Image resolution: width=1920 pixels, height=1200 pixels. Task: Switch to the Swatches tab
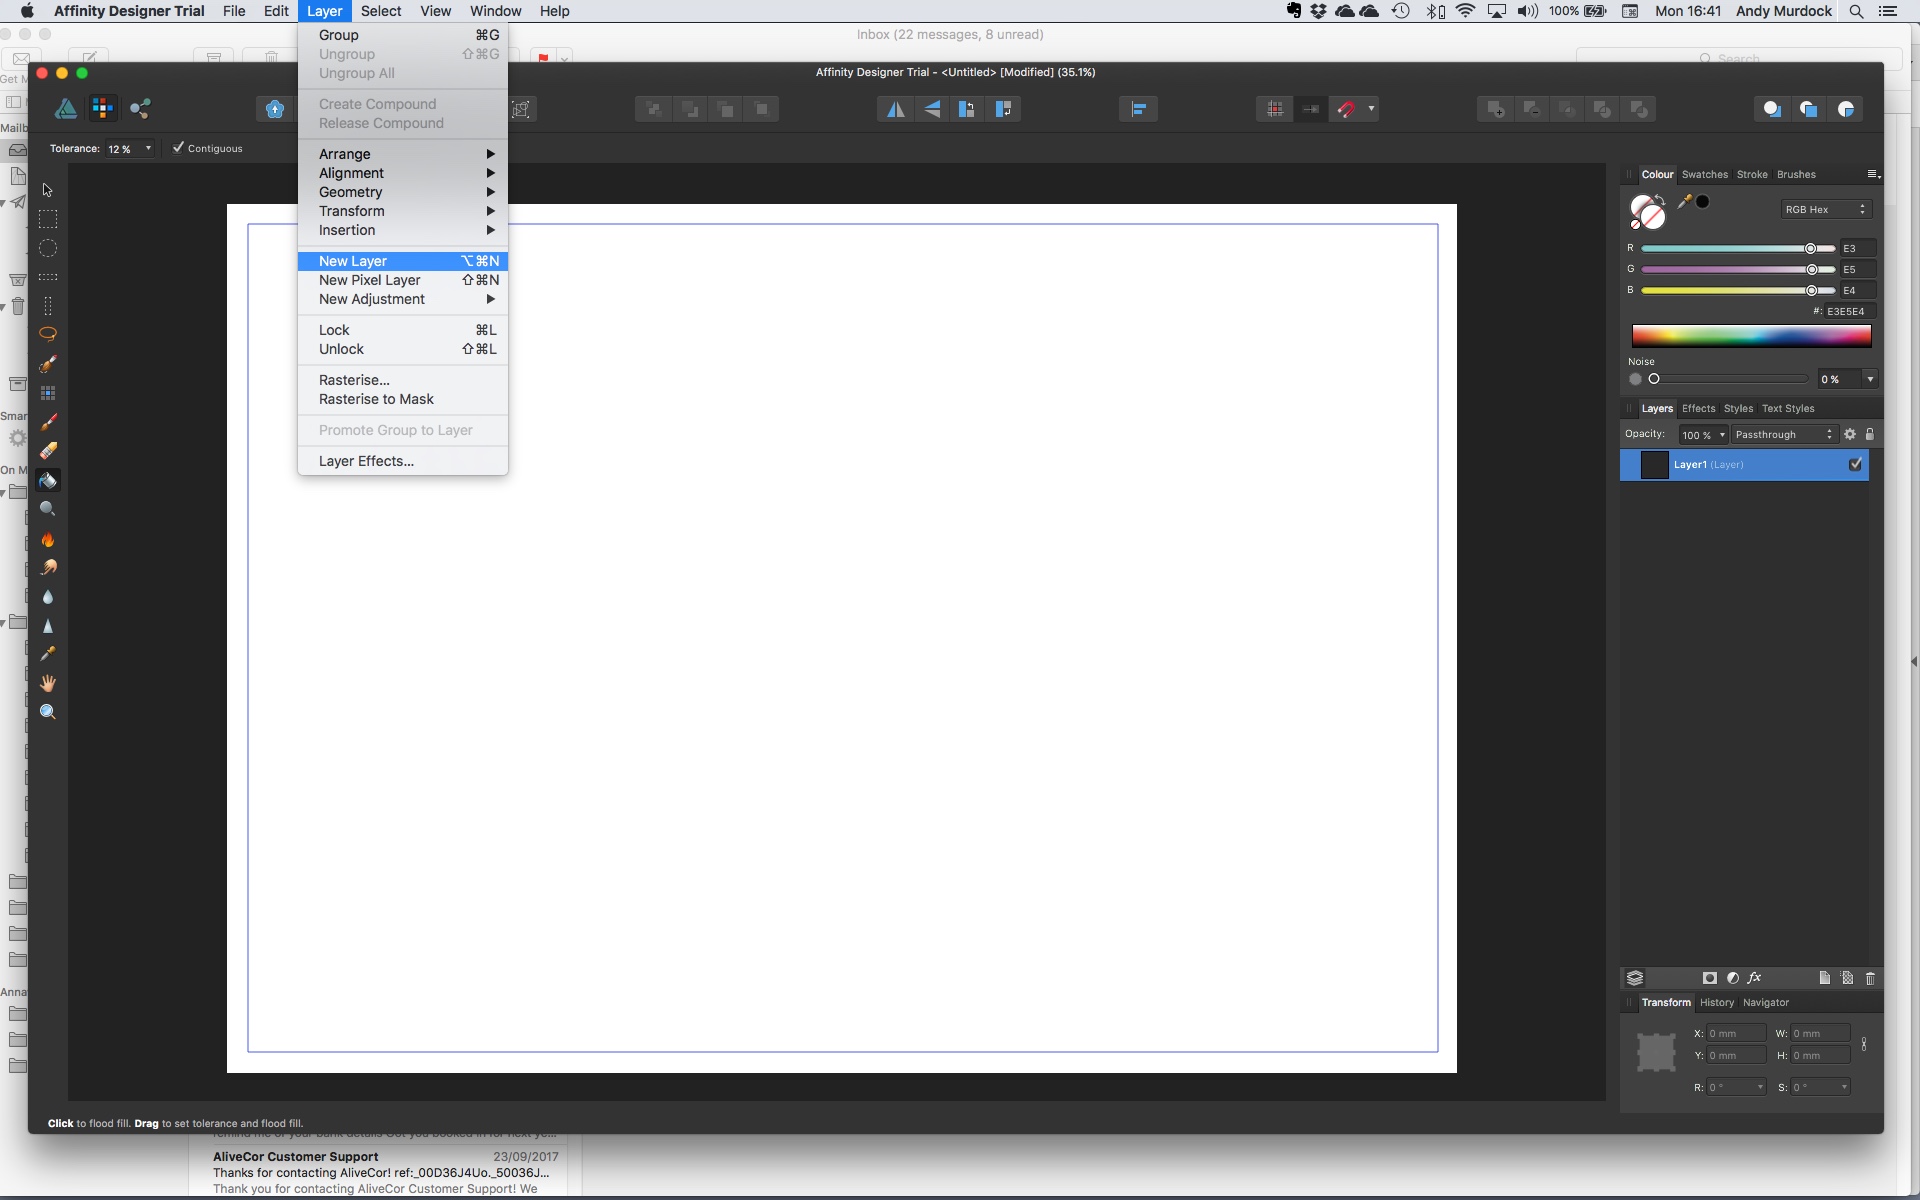(x=1704, y=174)
